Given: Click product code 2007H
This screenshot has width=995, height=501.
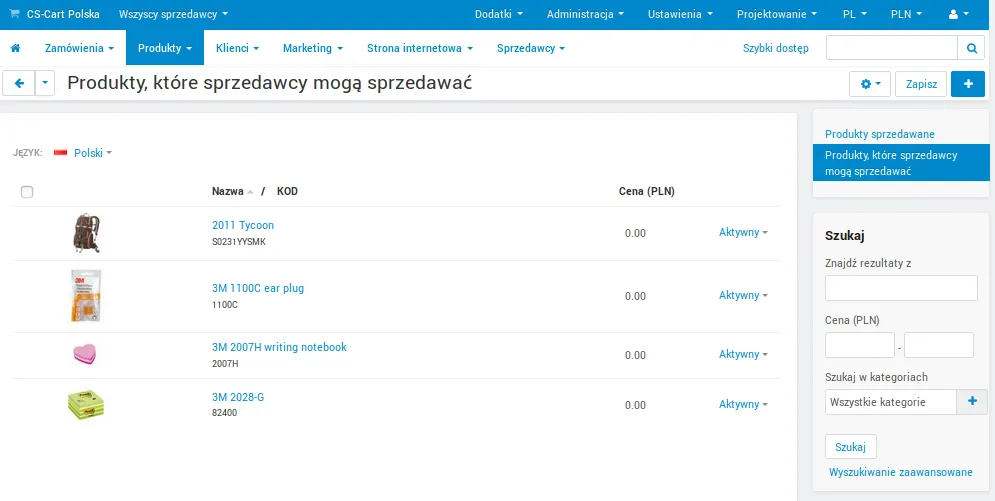Looking at the screenshot, I should [x=225, y=364].
